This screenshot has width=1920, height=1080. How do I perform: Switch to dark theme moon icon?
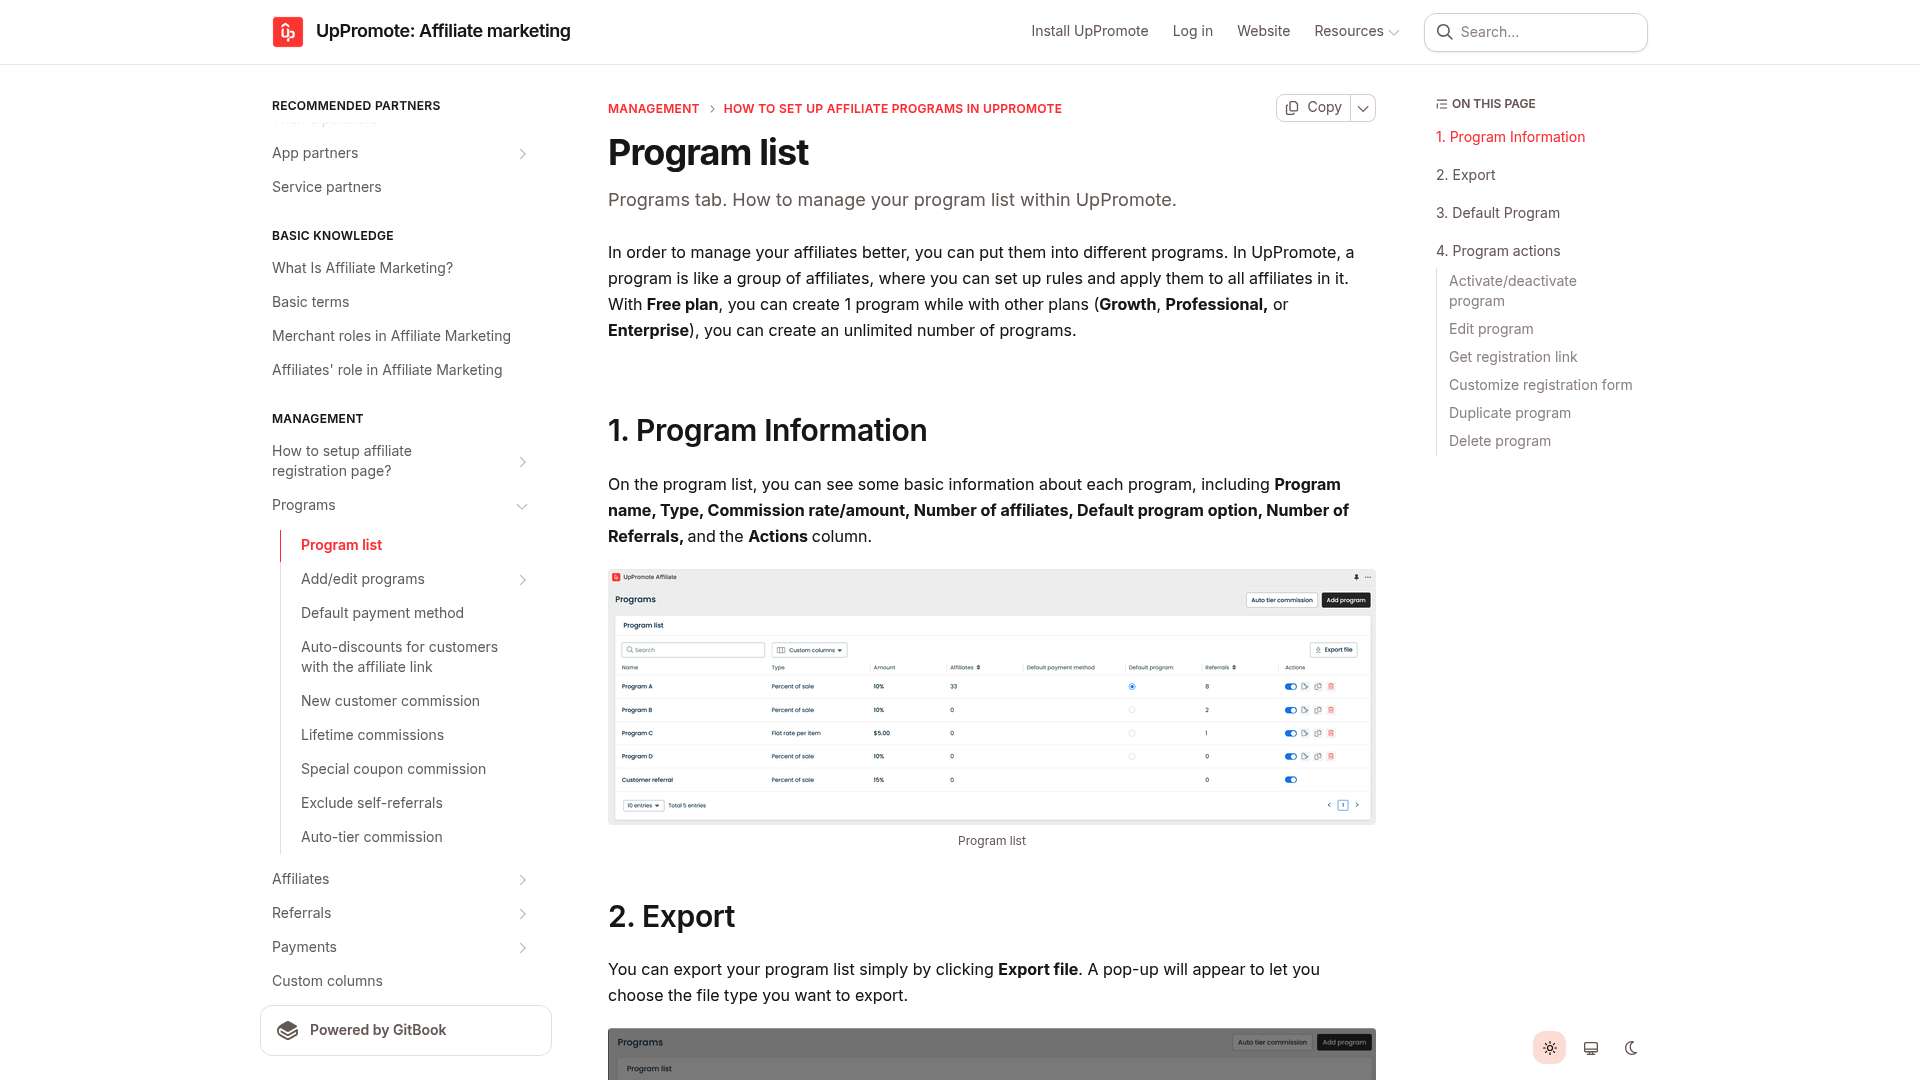point(1631,1048)
